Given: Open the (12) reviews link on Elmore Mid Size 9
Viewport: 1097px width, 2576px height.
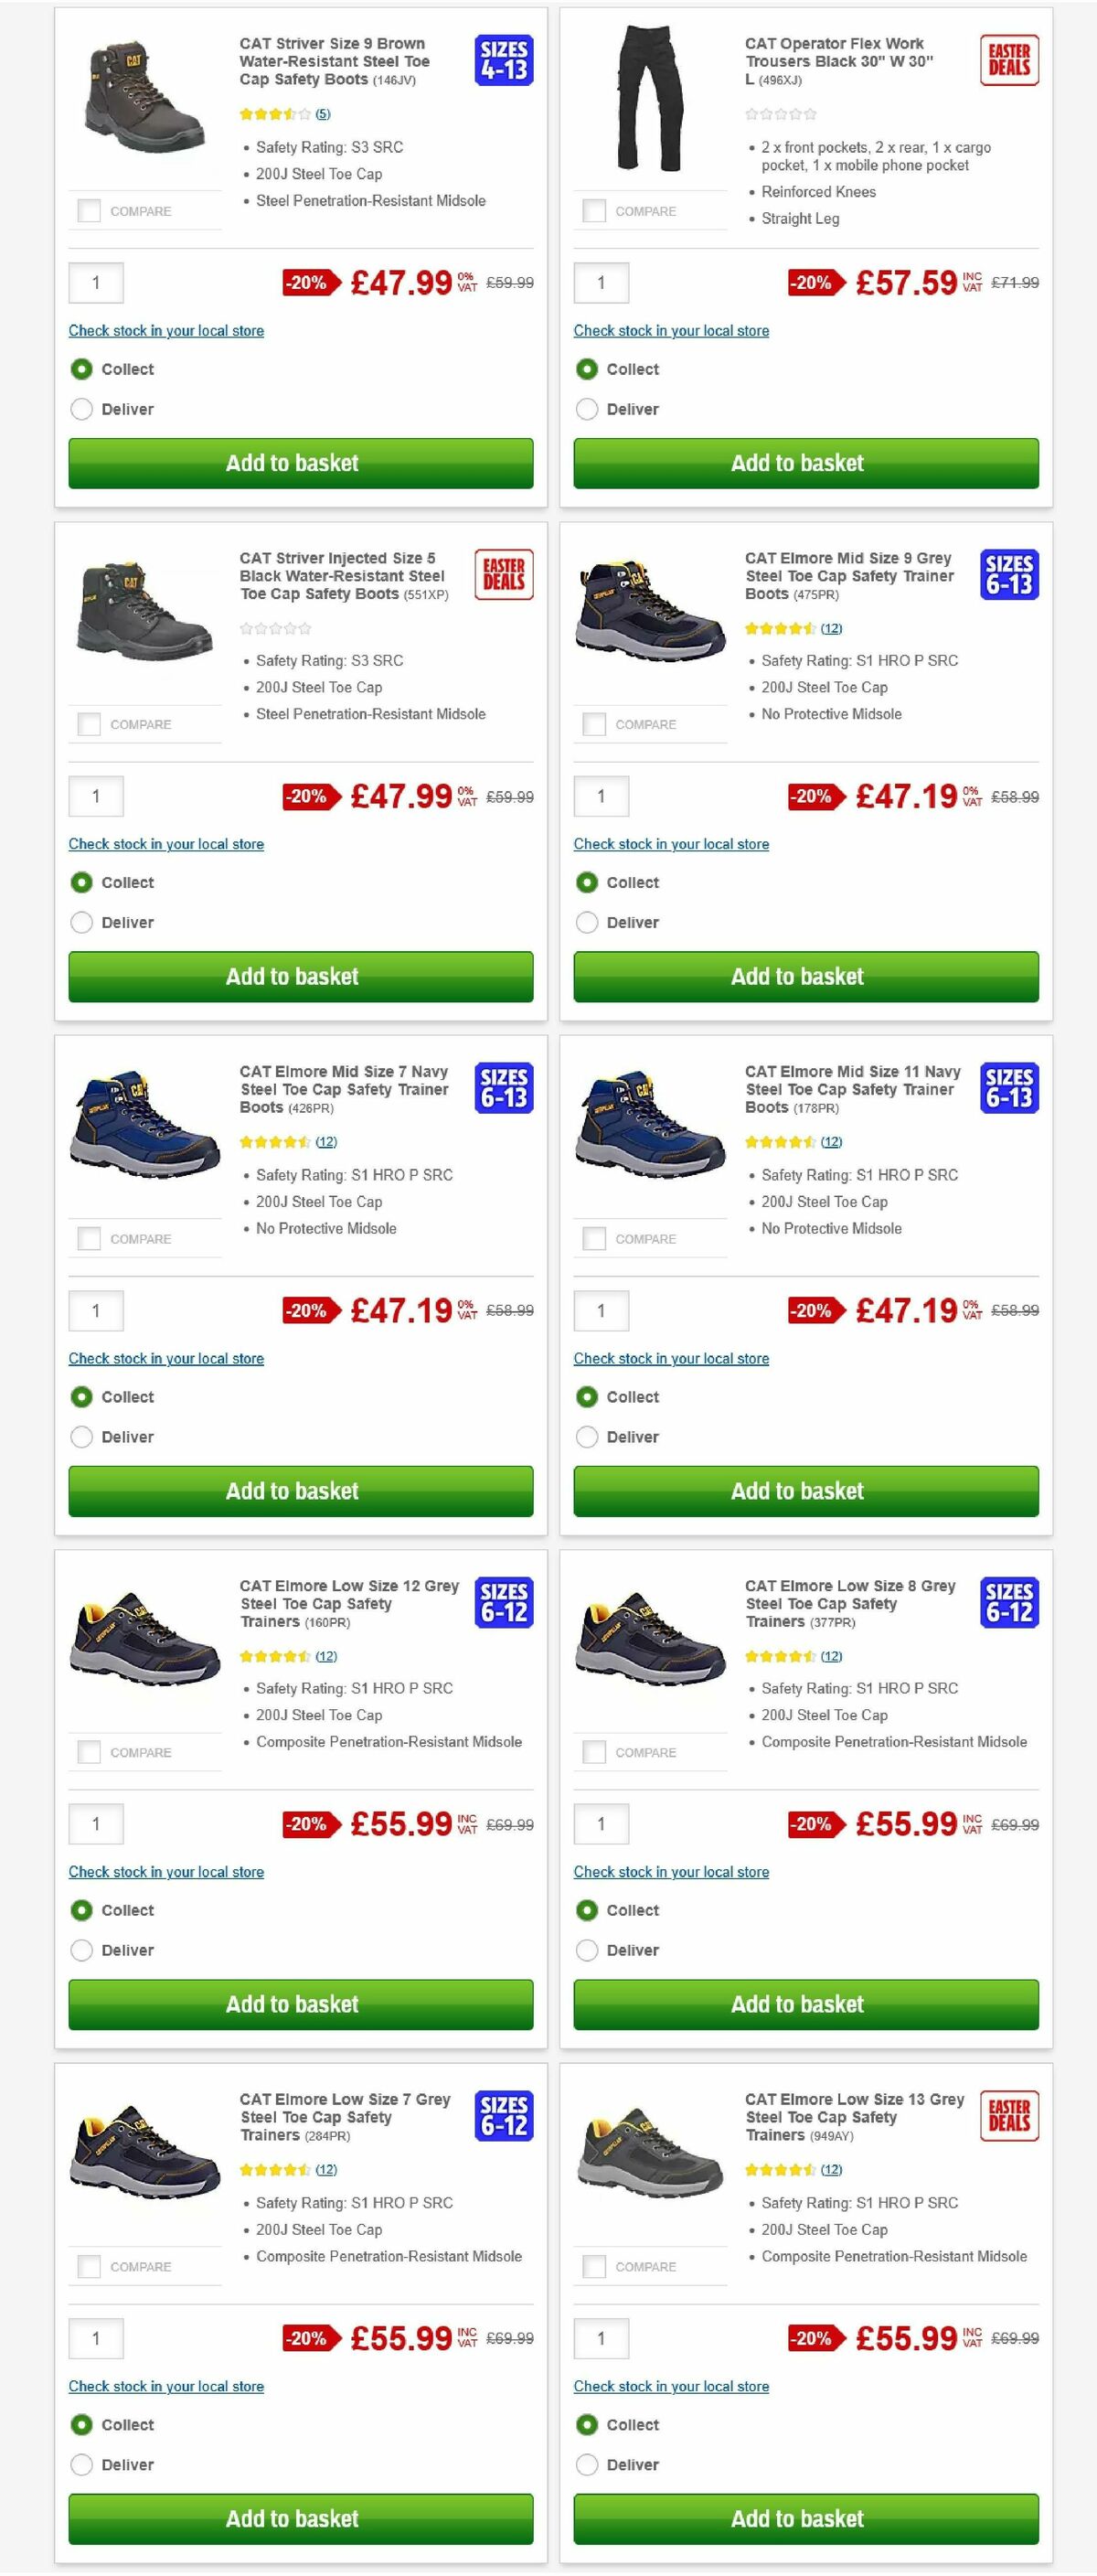Looking at the screenshot, I should click(x=832, y=629).
